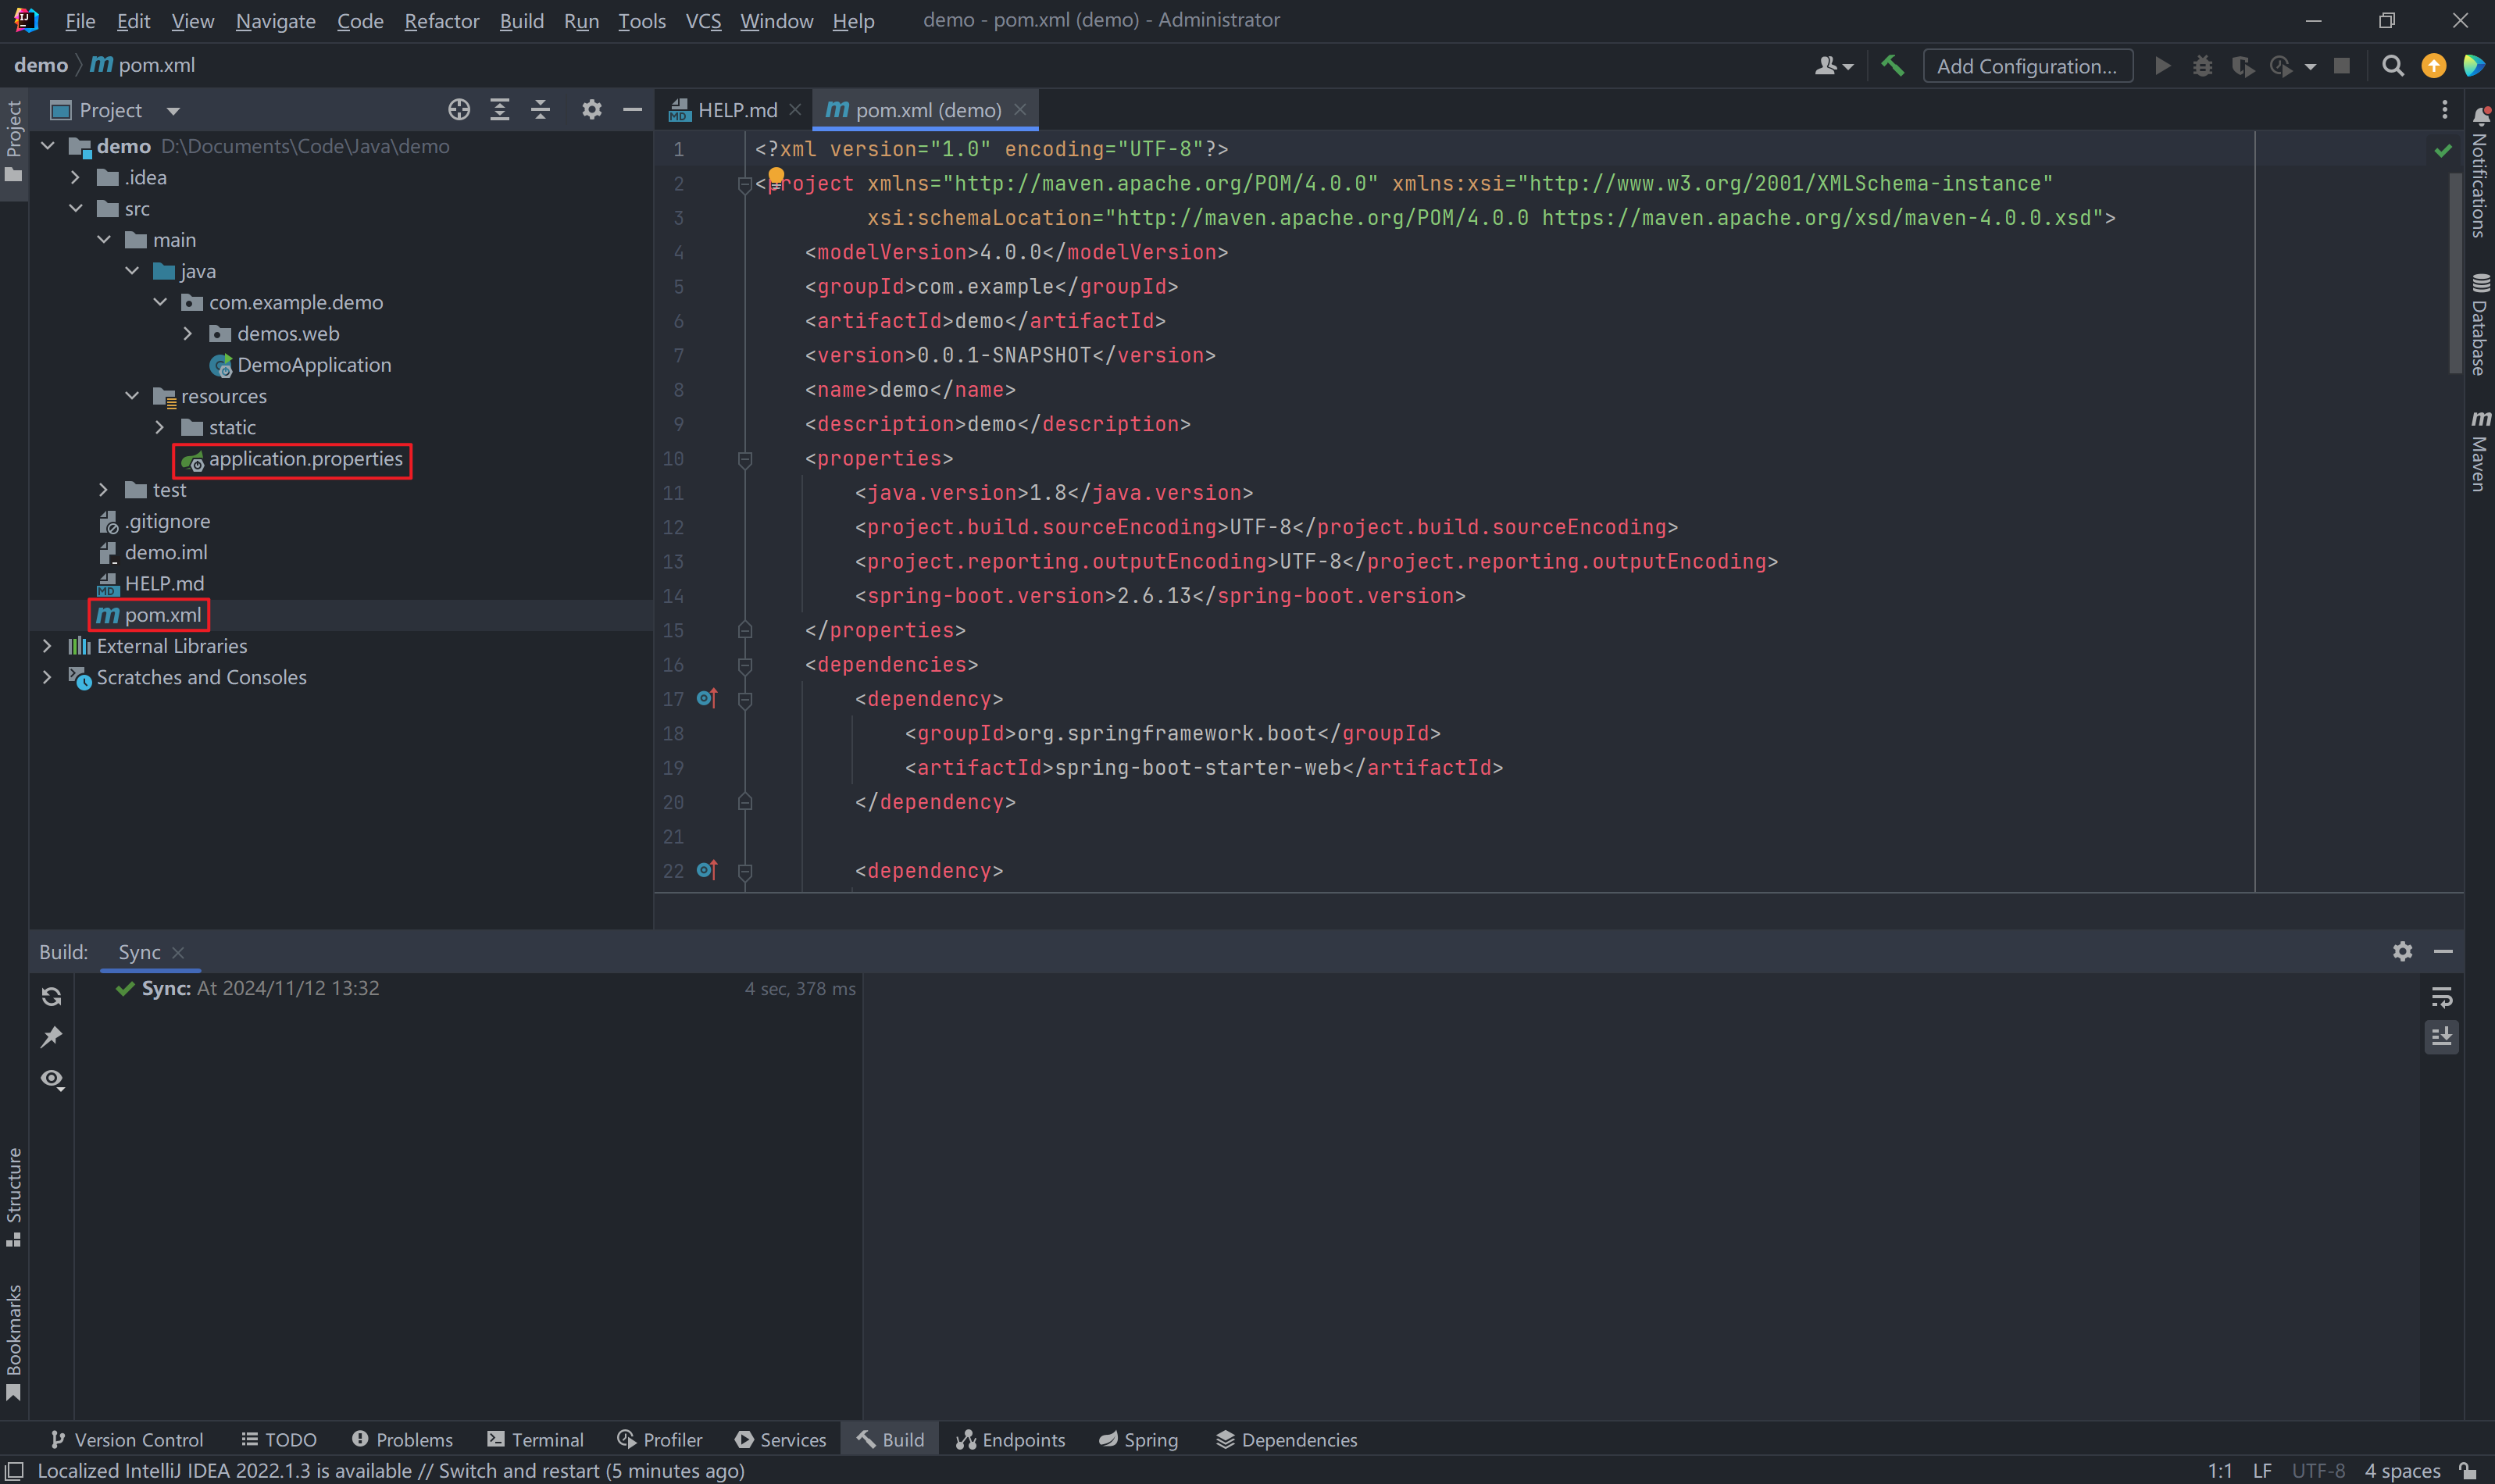The height and width of the screenshot is (1484, 2495).
Task: Click the Build Project hammer icon
Action: pyautogui.click(x=1892, y=66)
